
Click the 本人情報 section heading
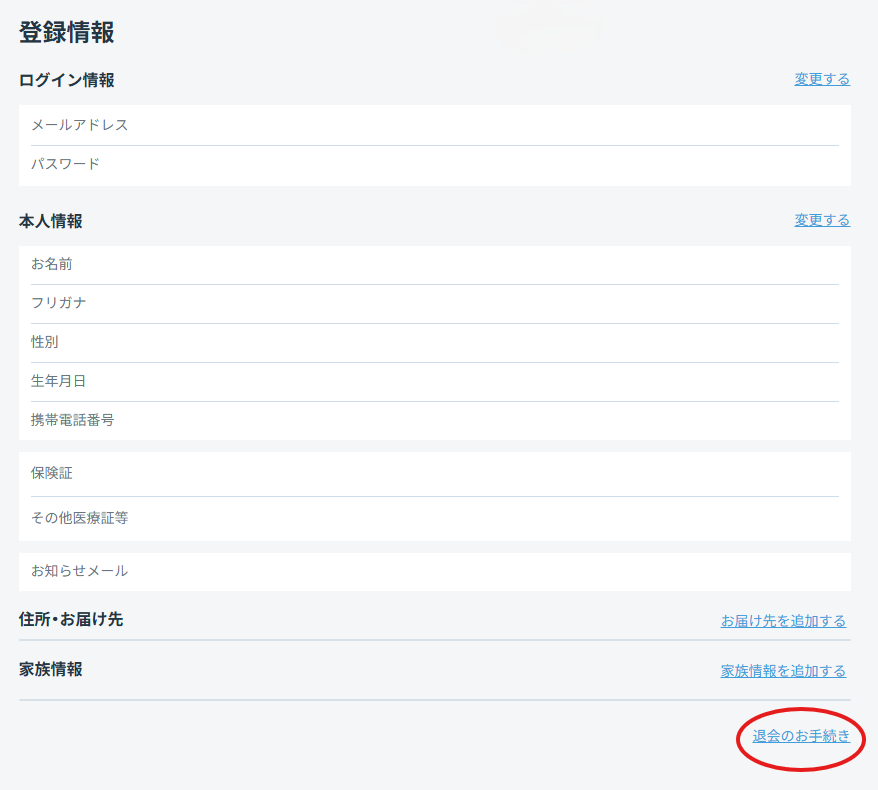[x=51, y=221]
